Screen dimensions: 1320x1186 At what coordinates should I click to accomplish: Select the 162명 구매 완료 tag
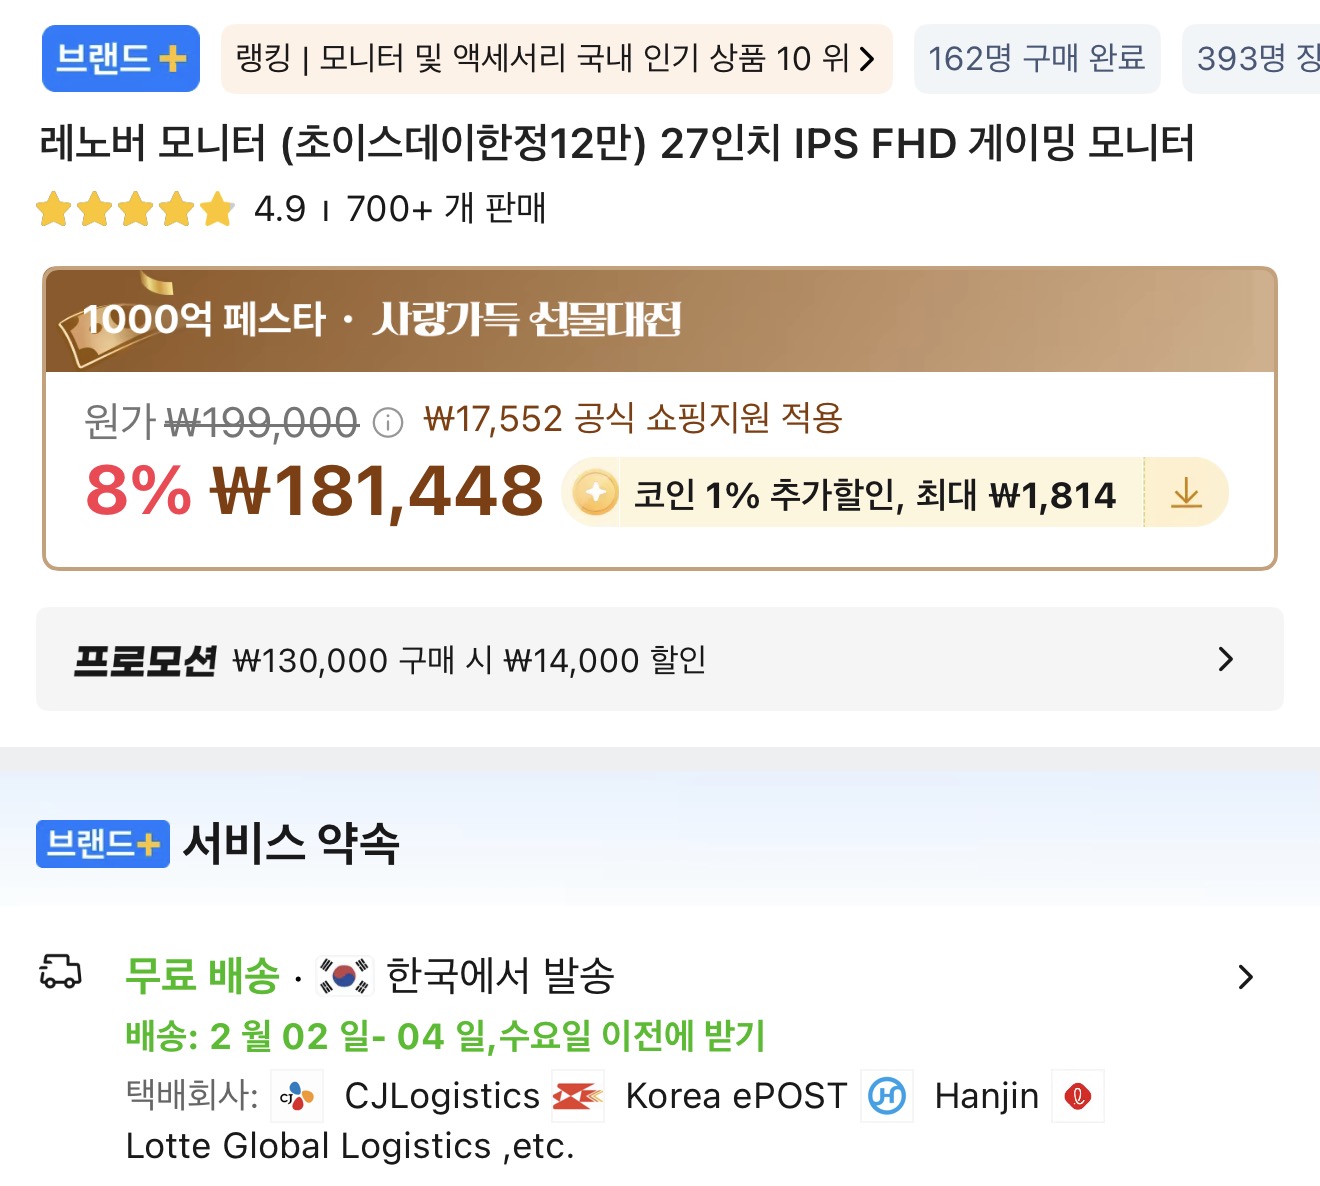tap(1036, 59)
